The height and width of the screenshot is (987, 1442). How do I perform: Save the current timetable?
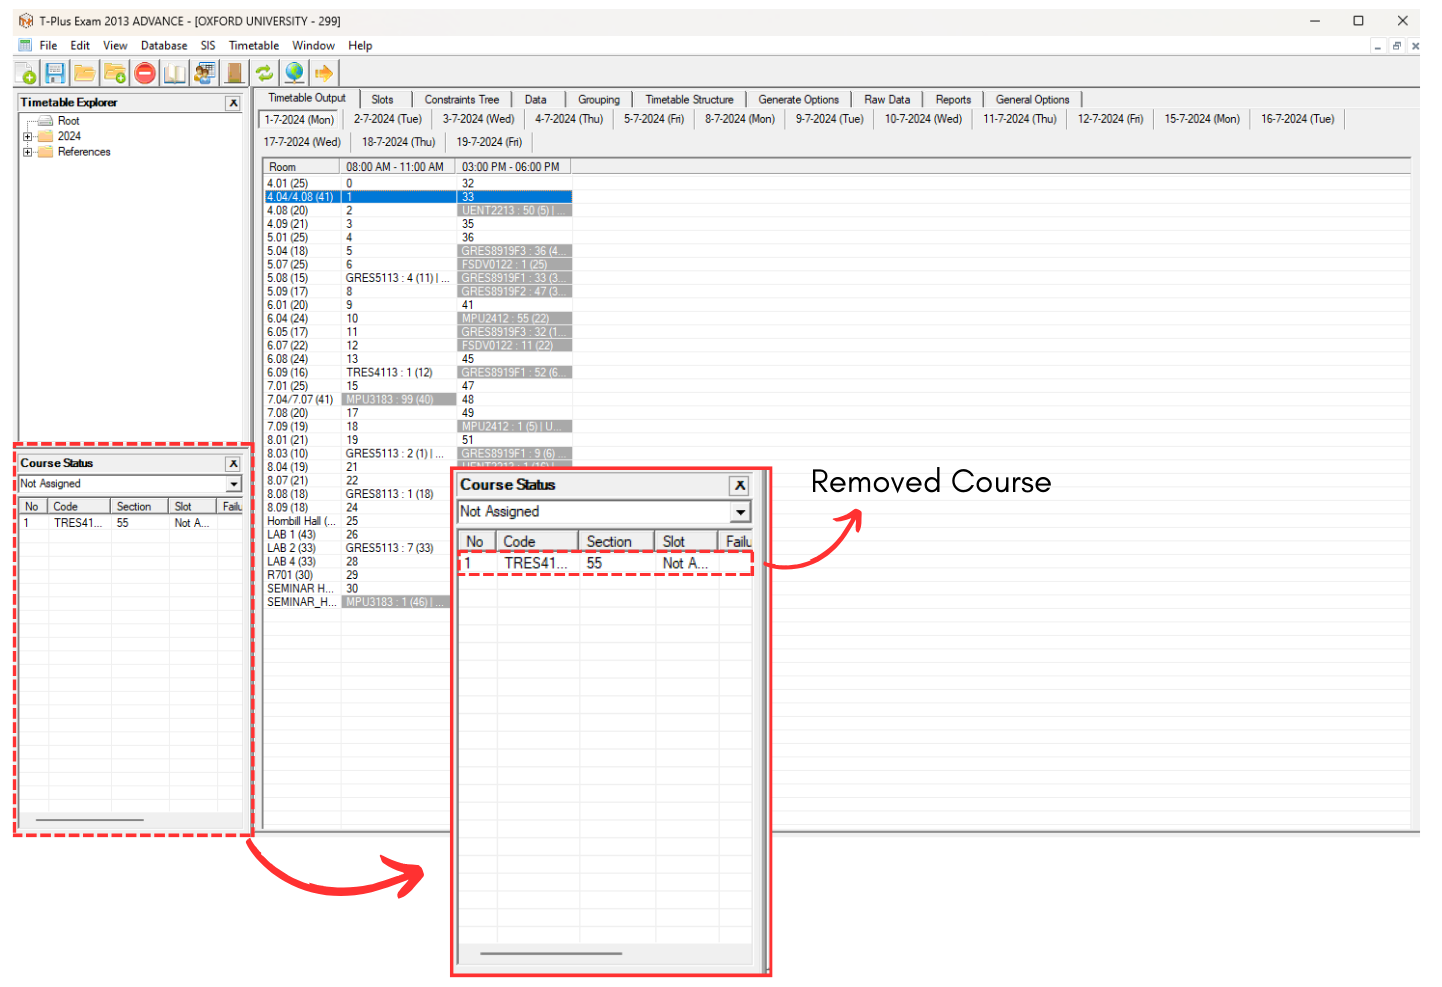coord(55,72)
